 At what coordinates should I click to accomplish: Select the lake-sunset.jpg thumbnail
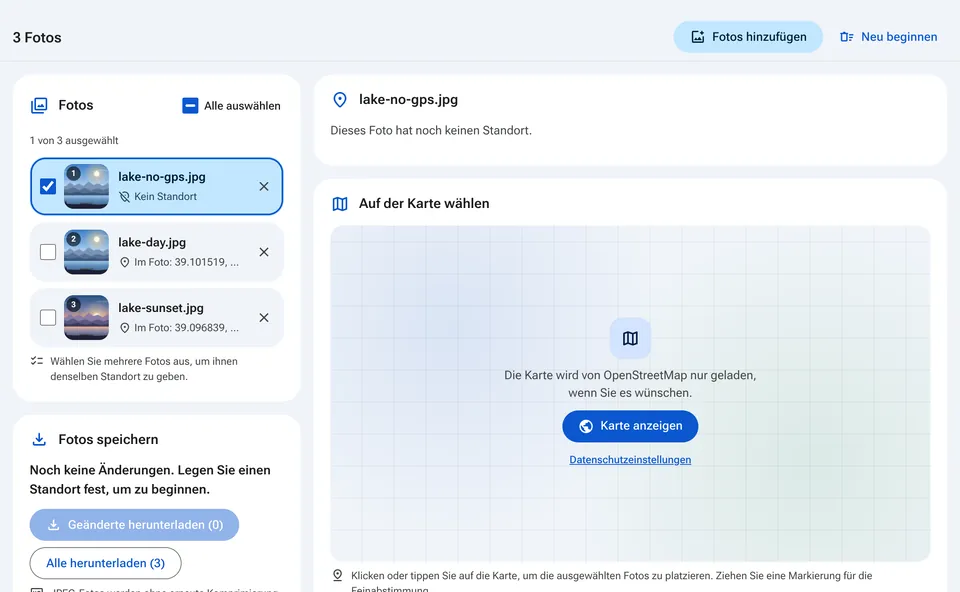(86, 317)
